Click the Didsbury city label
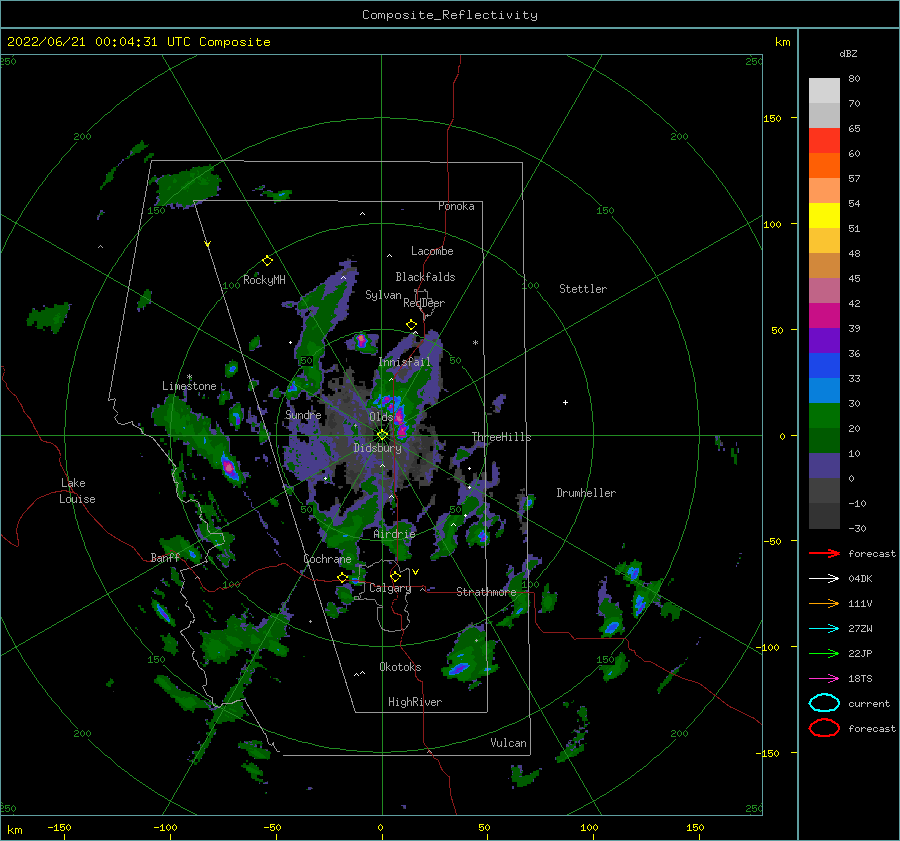Viewport: 900px width, 841px height. coord(377,448)
